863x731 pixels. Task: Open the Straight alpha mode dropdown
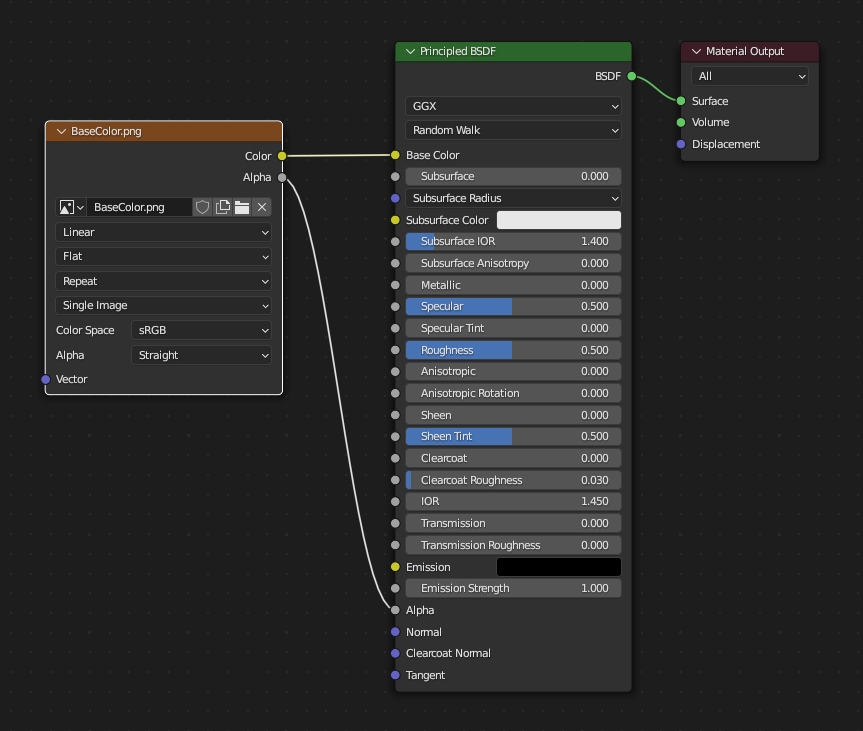coord(201,355)
